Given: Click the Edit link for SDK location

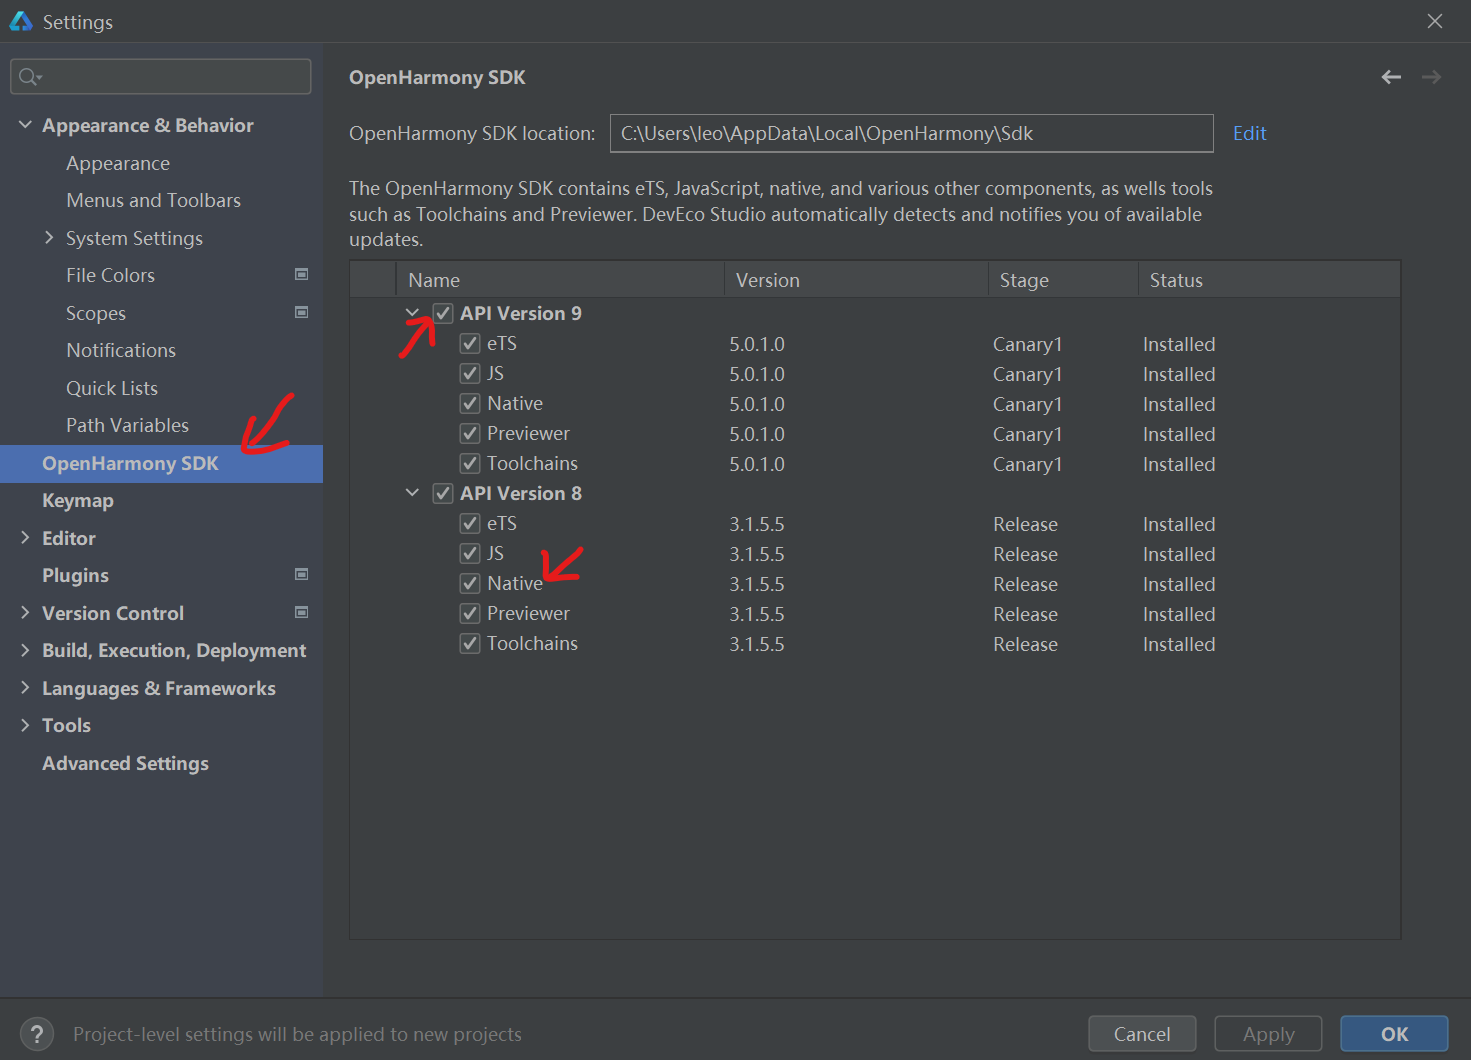Looking at the screenshot, I should coord(1249,133).
